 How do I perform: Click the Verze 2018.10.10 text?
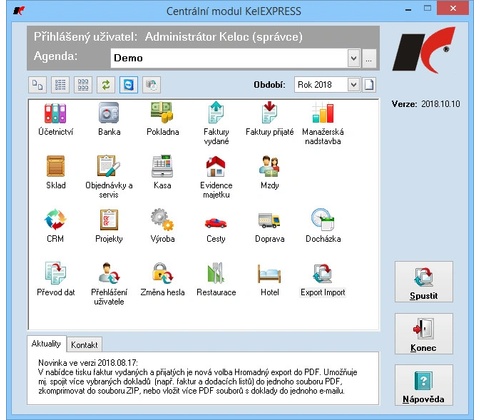click(x=426, y=104)
